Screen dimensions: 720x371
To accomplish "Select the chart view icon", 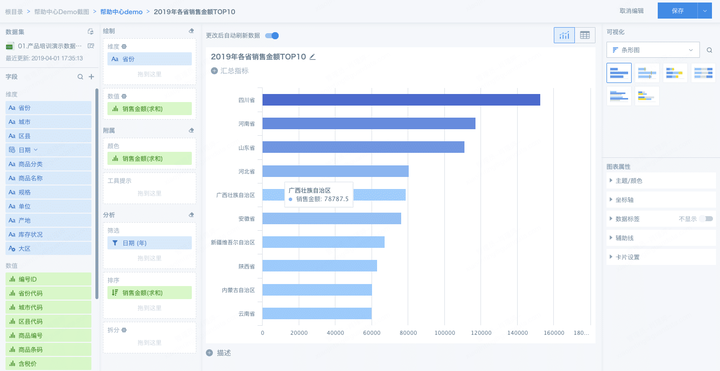I will tap(564, 35).
